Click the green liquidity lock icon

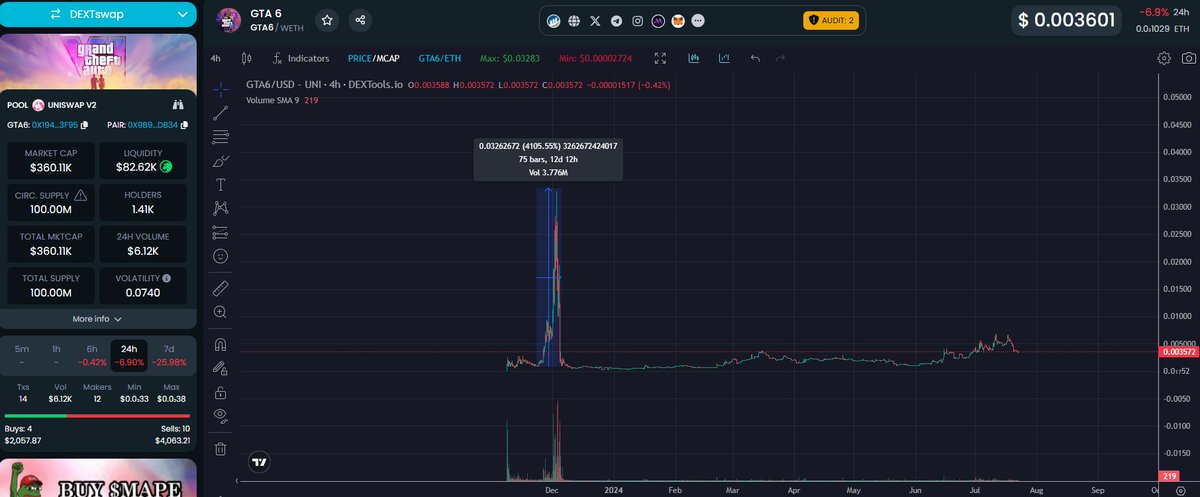click(166, 166)
